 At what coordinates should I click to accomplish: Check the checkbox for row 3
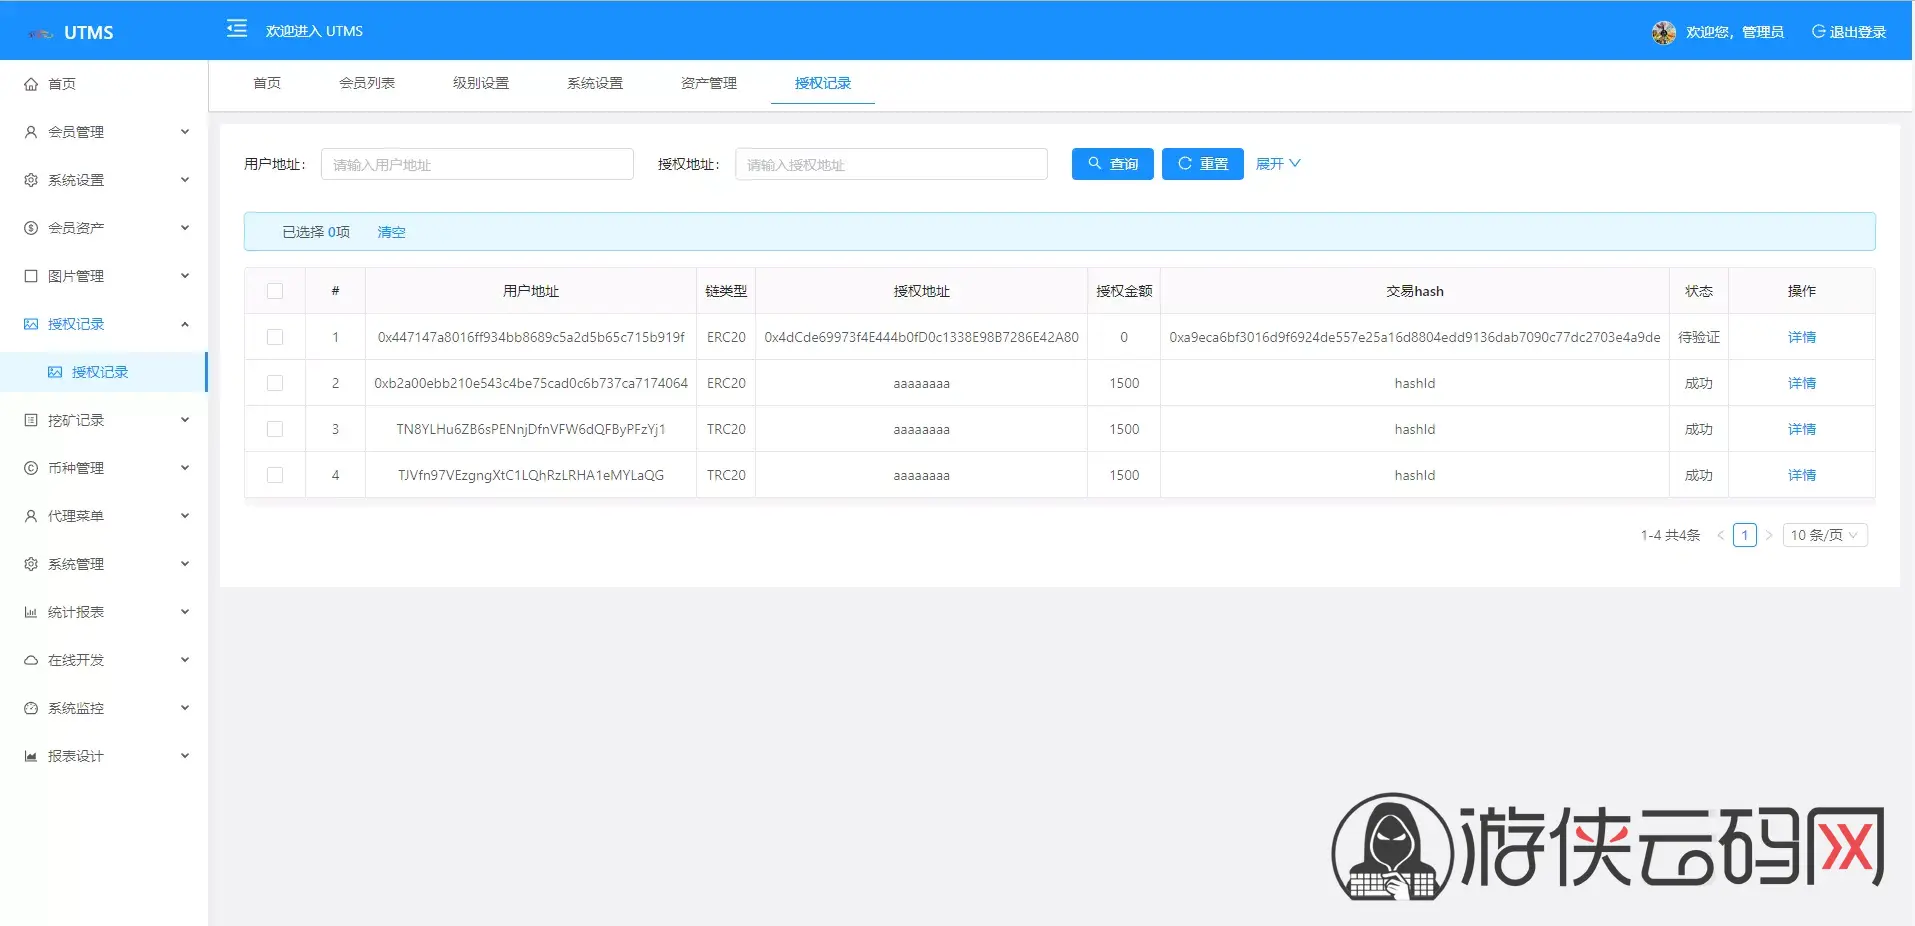pos(275,429)
